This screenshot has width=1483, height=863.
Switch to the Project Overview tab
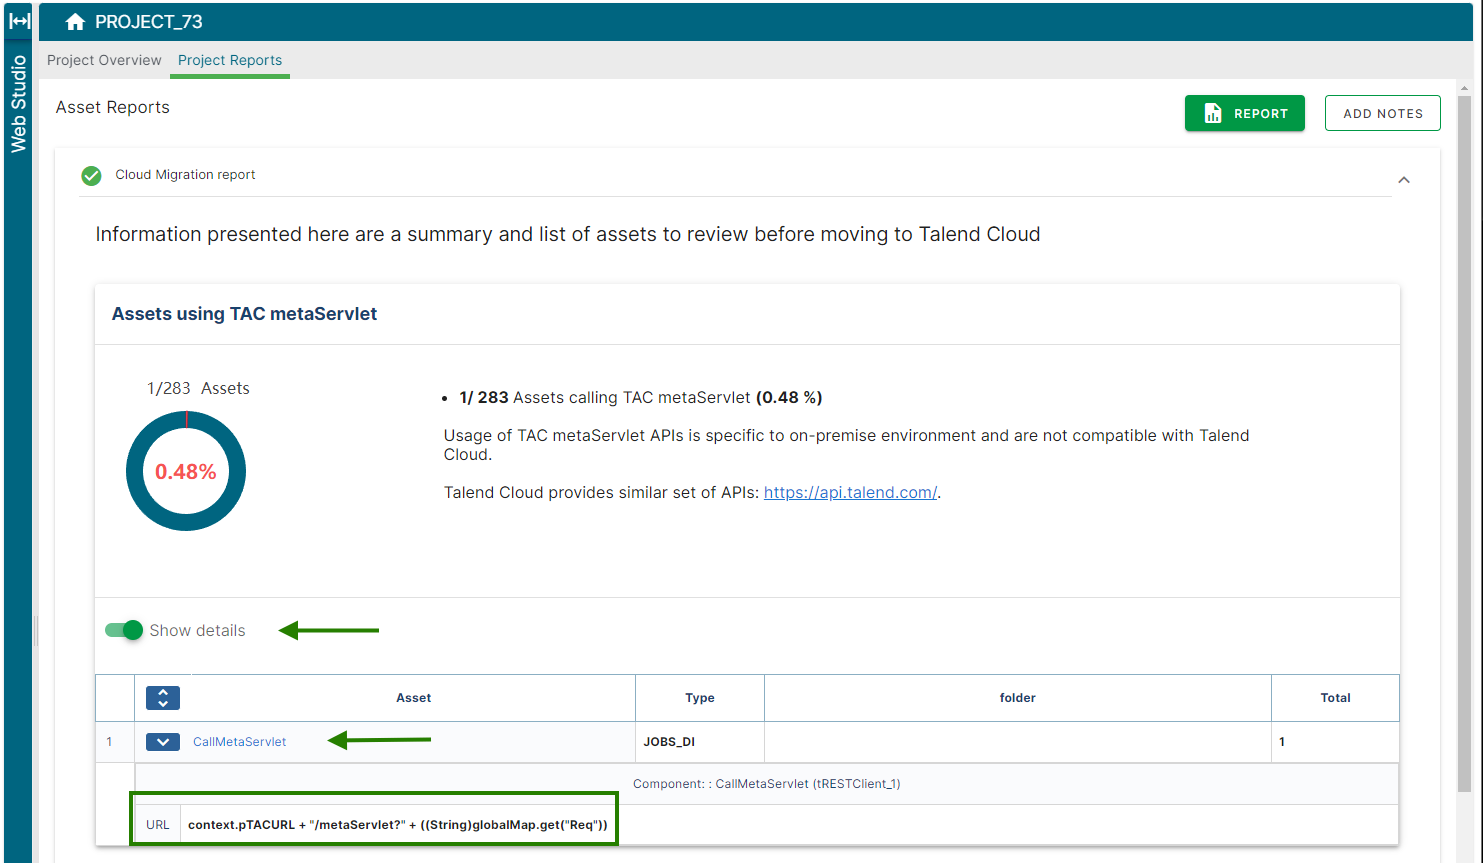[x=103, y=60]
